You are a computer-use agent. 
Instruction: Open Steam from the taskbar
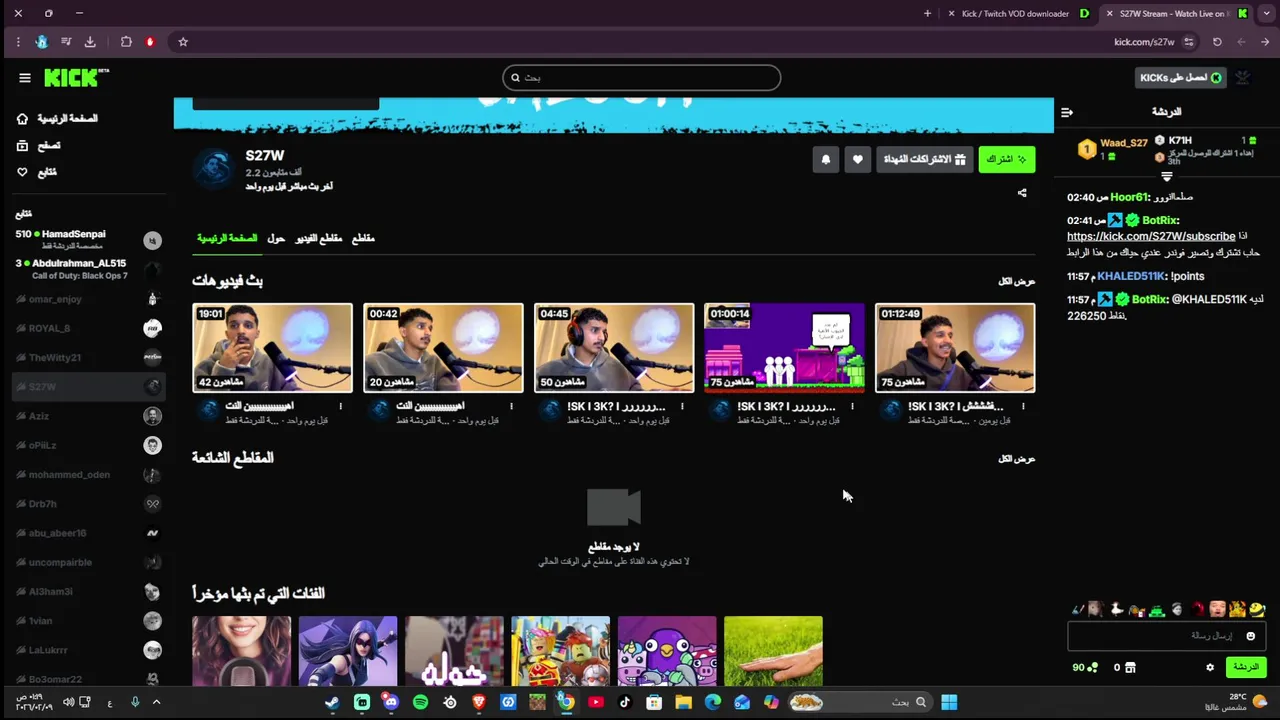(x=332, y=702)
